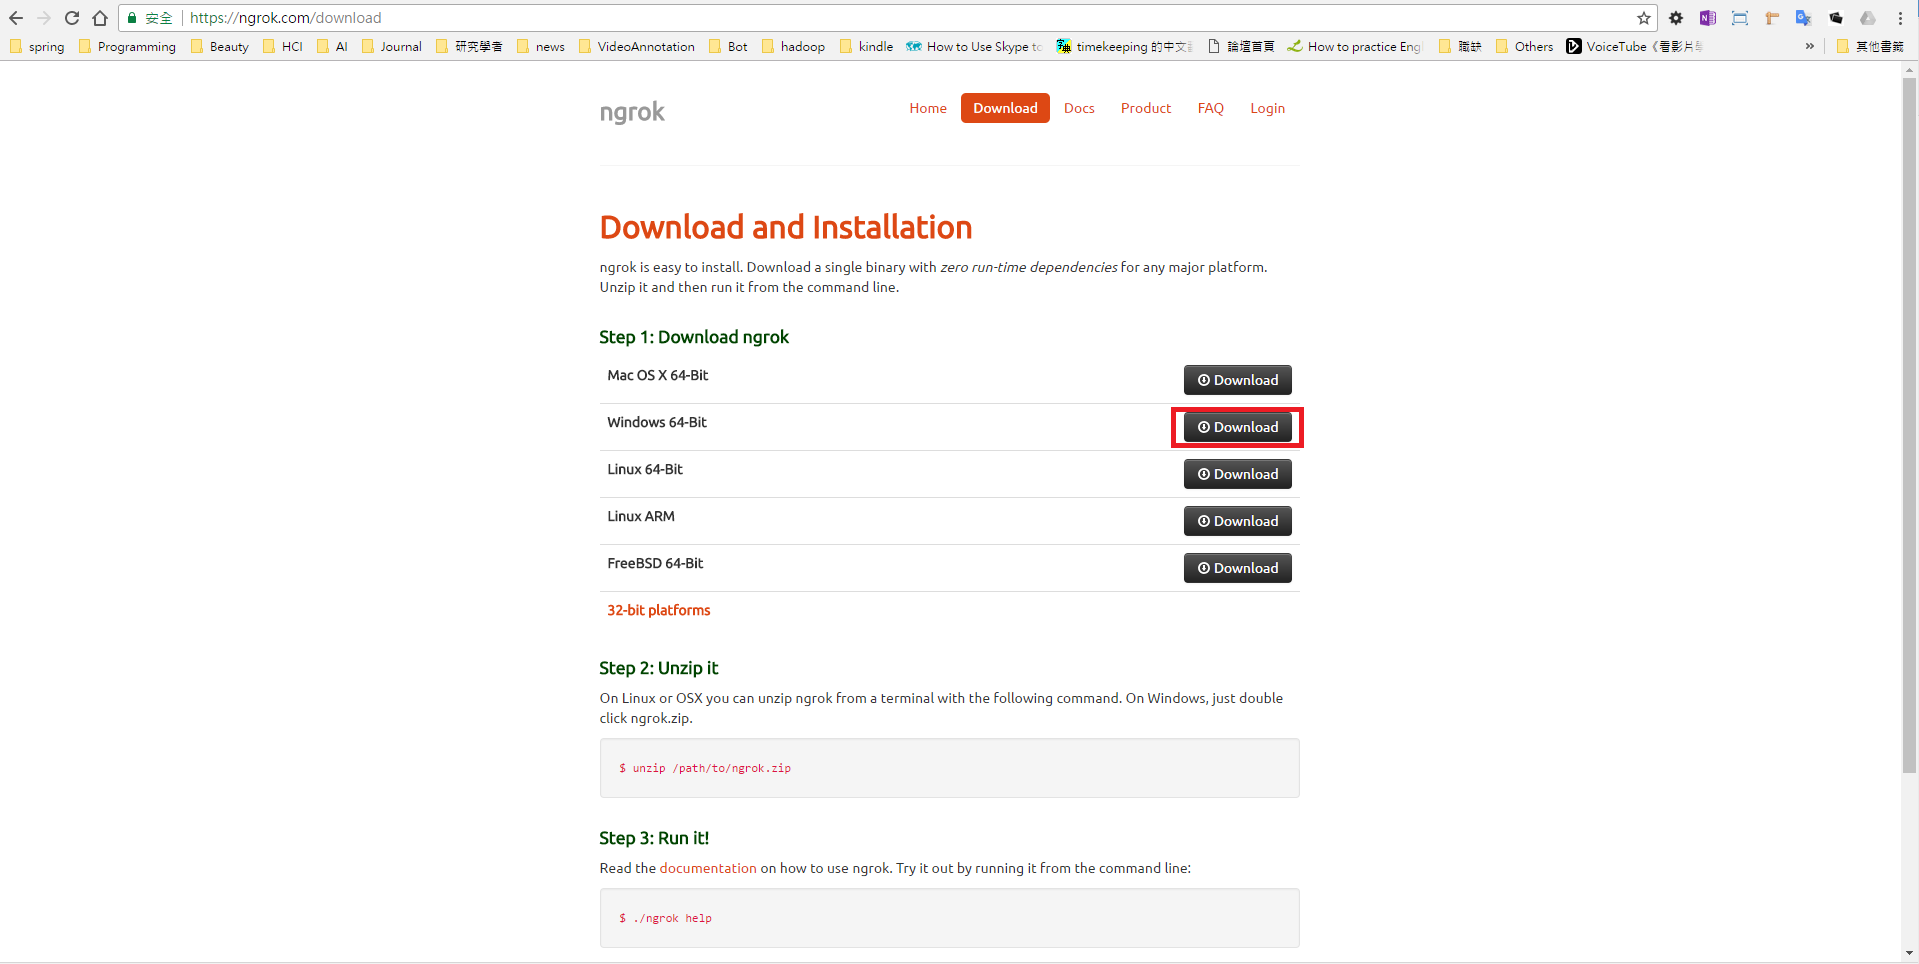Open the HCI bookmark folder
The height and width of the screenshot is (964, 1919).
283,46
